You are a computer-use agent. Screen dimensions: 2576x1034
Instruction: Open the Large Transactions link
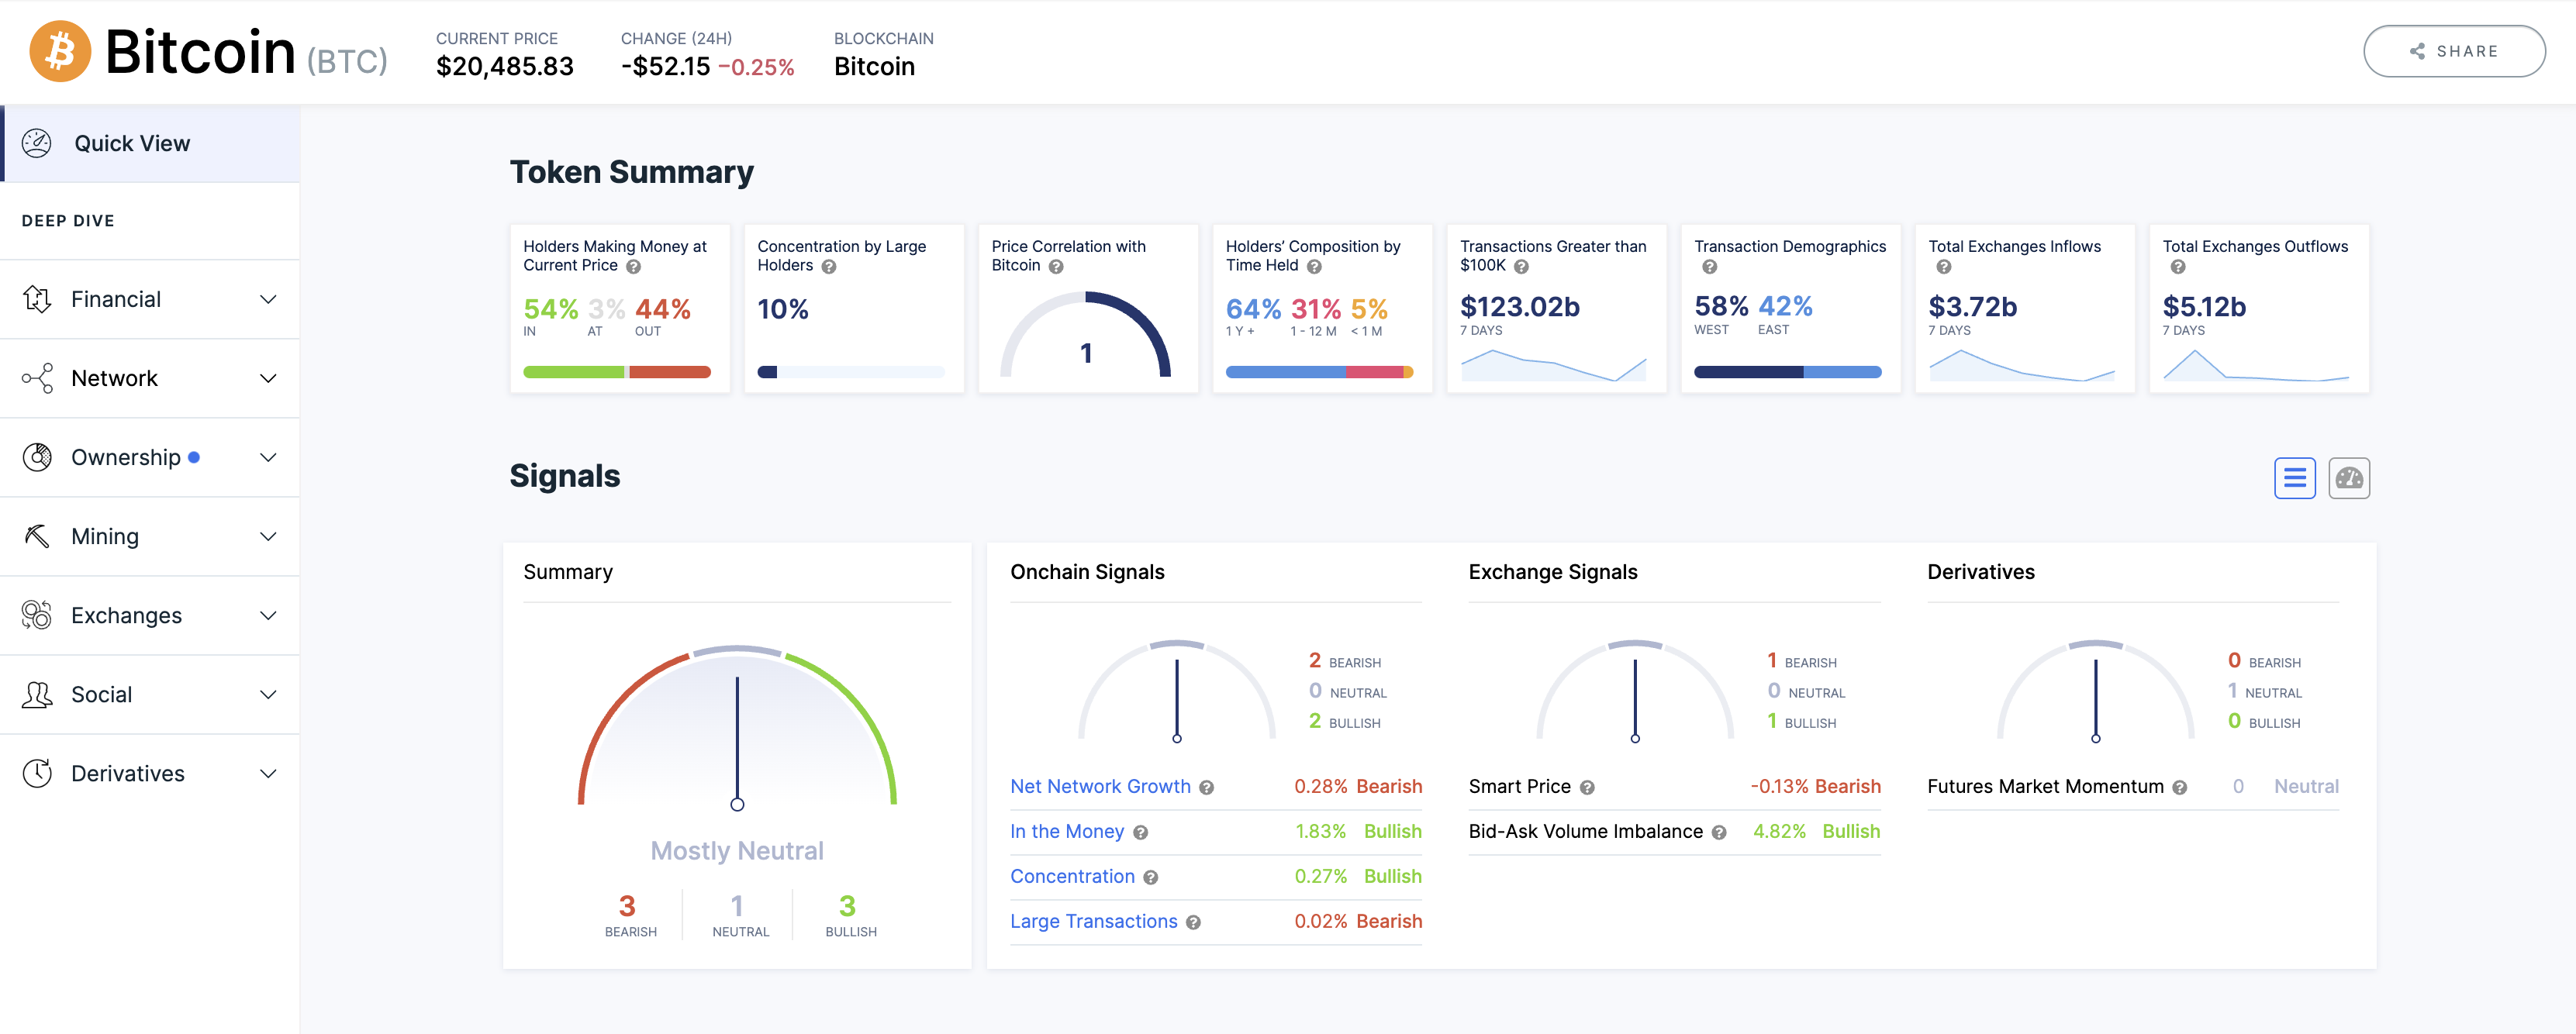tap(1093, 921)
